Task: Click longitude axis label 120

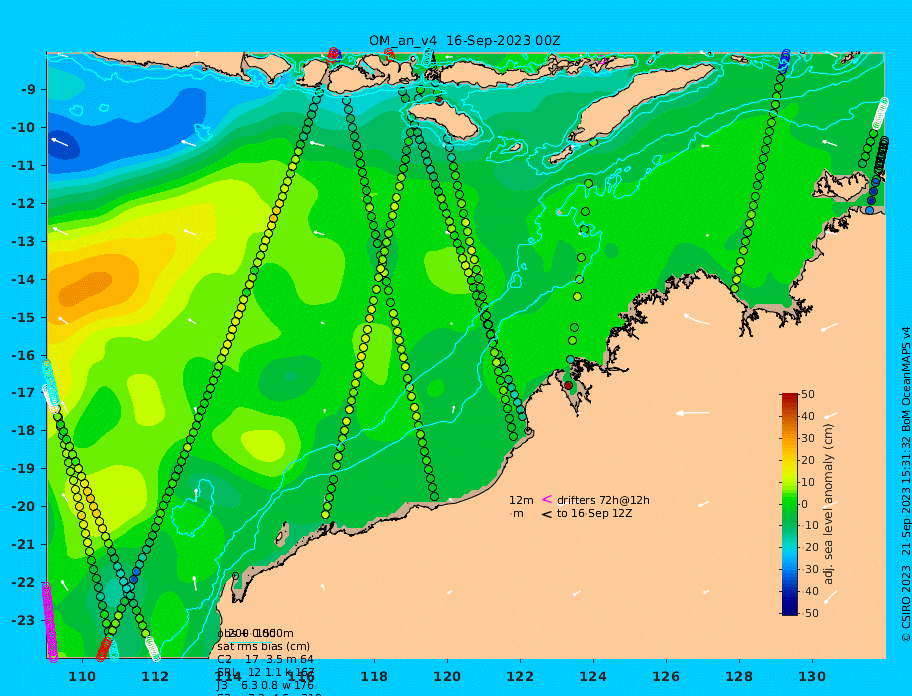Action: coord(447,677)
